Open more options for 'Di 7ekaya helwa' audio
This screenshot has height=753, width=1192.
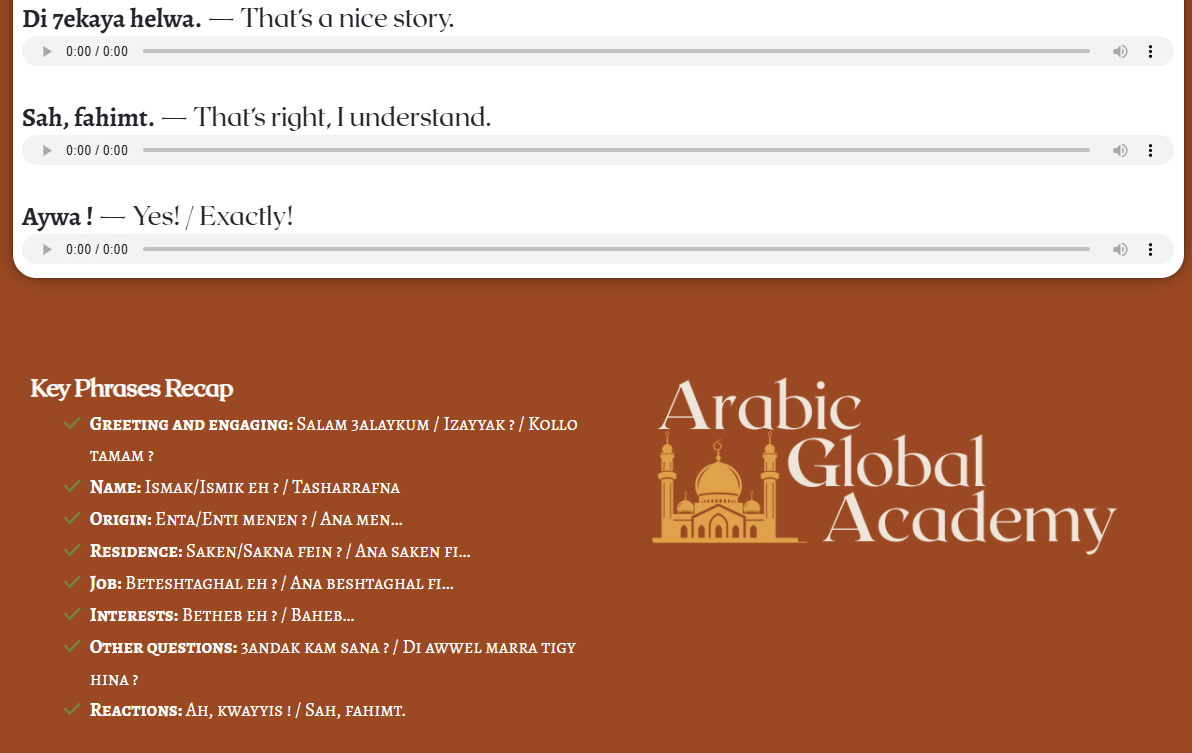1150,51
